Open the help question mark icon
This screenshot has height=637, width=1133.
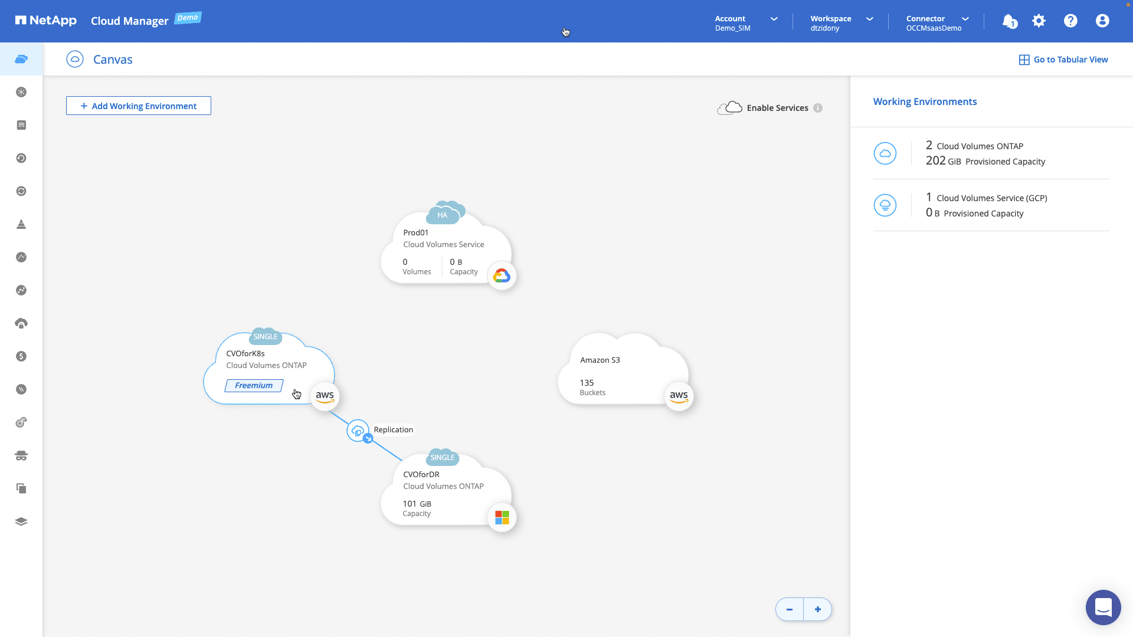pos(1070,21)
